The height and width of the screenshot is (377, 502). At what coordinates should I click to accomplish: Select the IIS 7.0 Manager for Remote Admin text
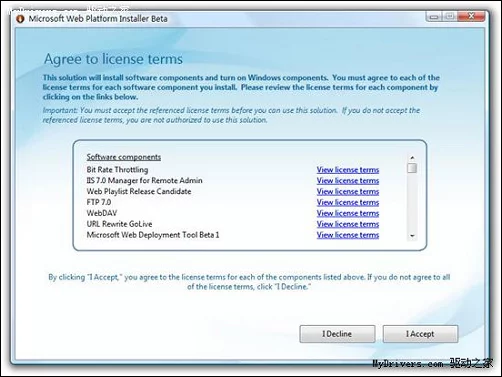(x=144, y=180)
